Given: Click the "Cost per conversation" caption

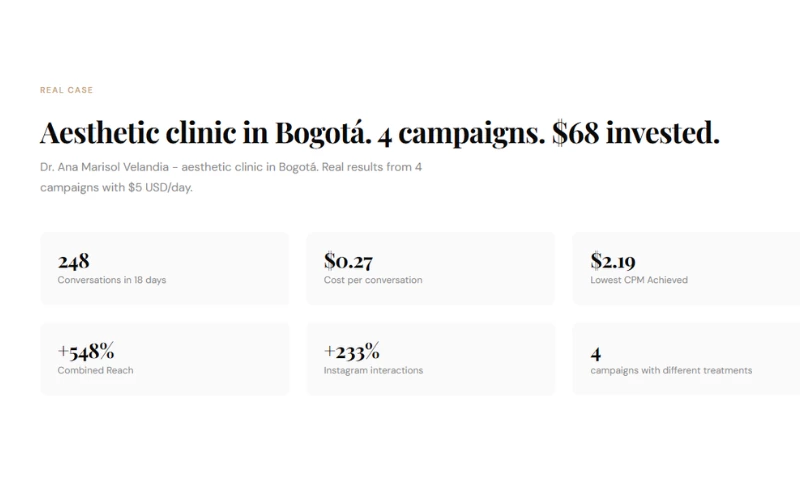Looking at the screenshot, I should [373, 280].
